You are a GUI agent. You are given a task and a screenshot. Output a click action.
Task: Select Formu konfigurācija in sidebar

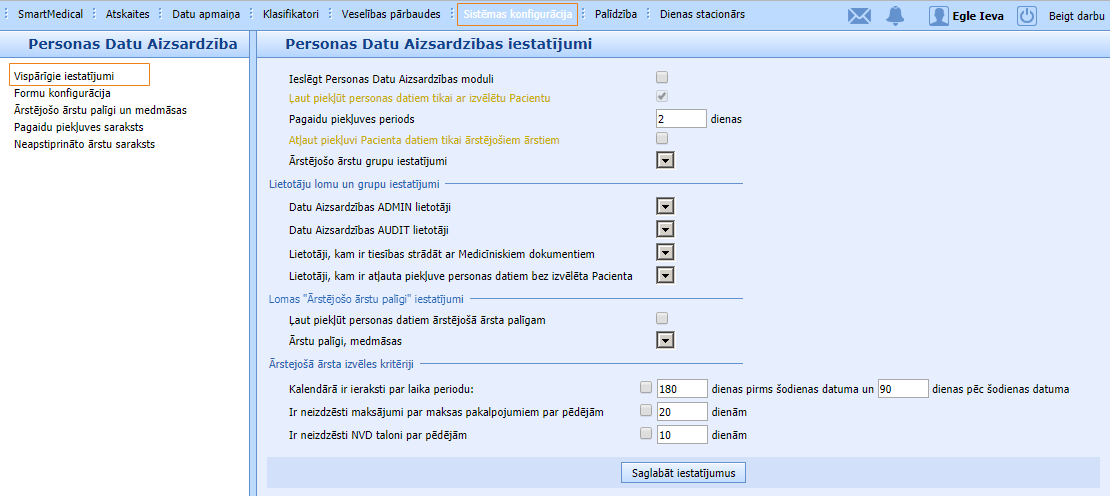62,93
